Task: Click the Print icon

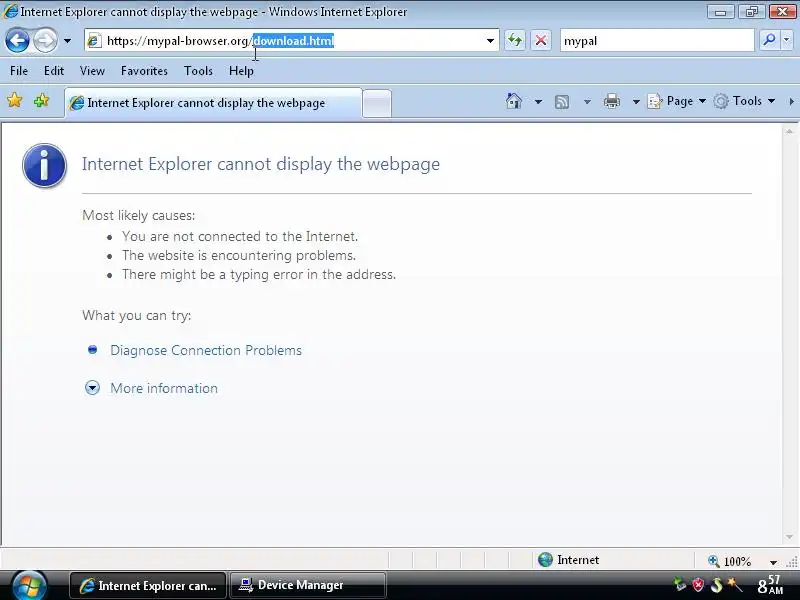Action: (x=612, y=102)
